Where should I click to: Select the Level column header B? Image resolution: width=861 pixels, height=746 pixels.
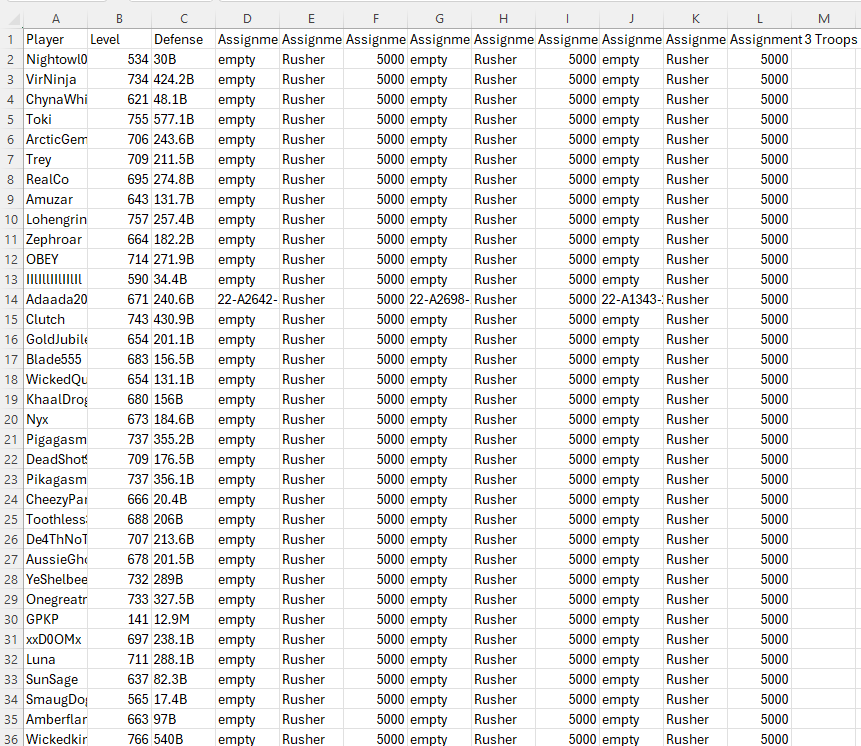click(119, 18)
